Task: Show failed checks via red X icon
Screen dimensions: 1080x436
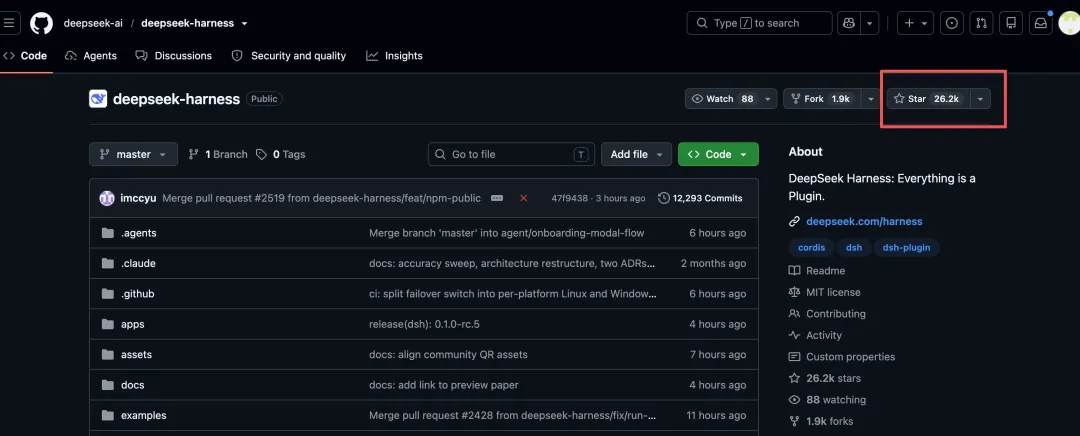Action: pos(523,198)
